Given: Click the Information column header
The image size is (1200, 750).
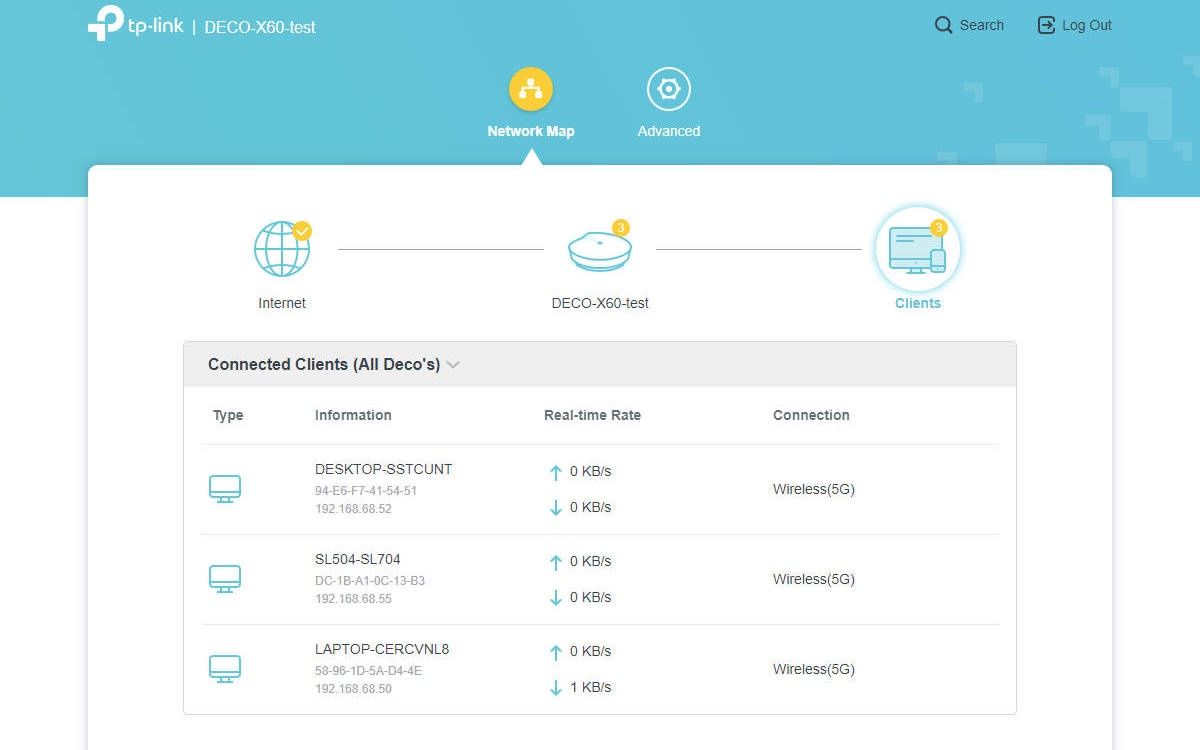Looking at the screenshot, I should click(x=353, y=415).
